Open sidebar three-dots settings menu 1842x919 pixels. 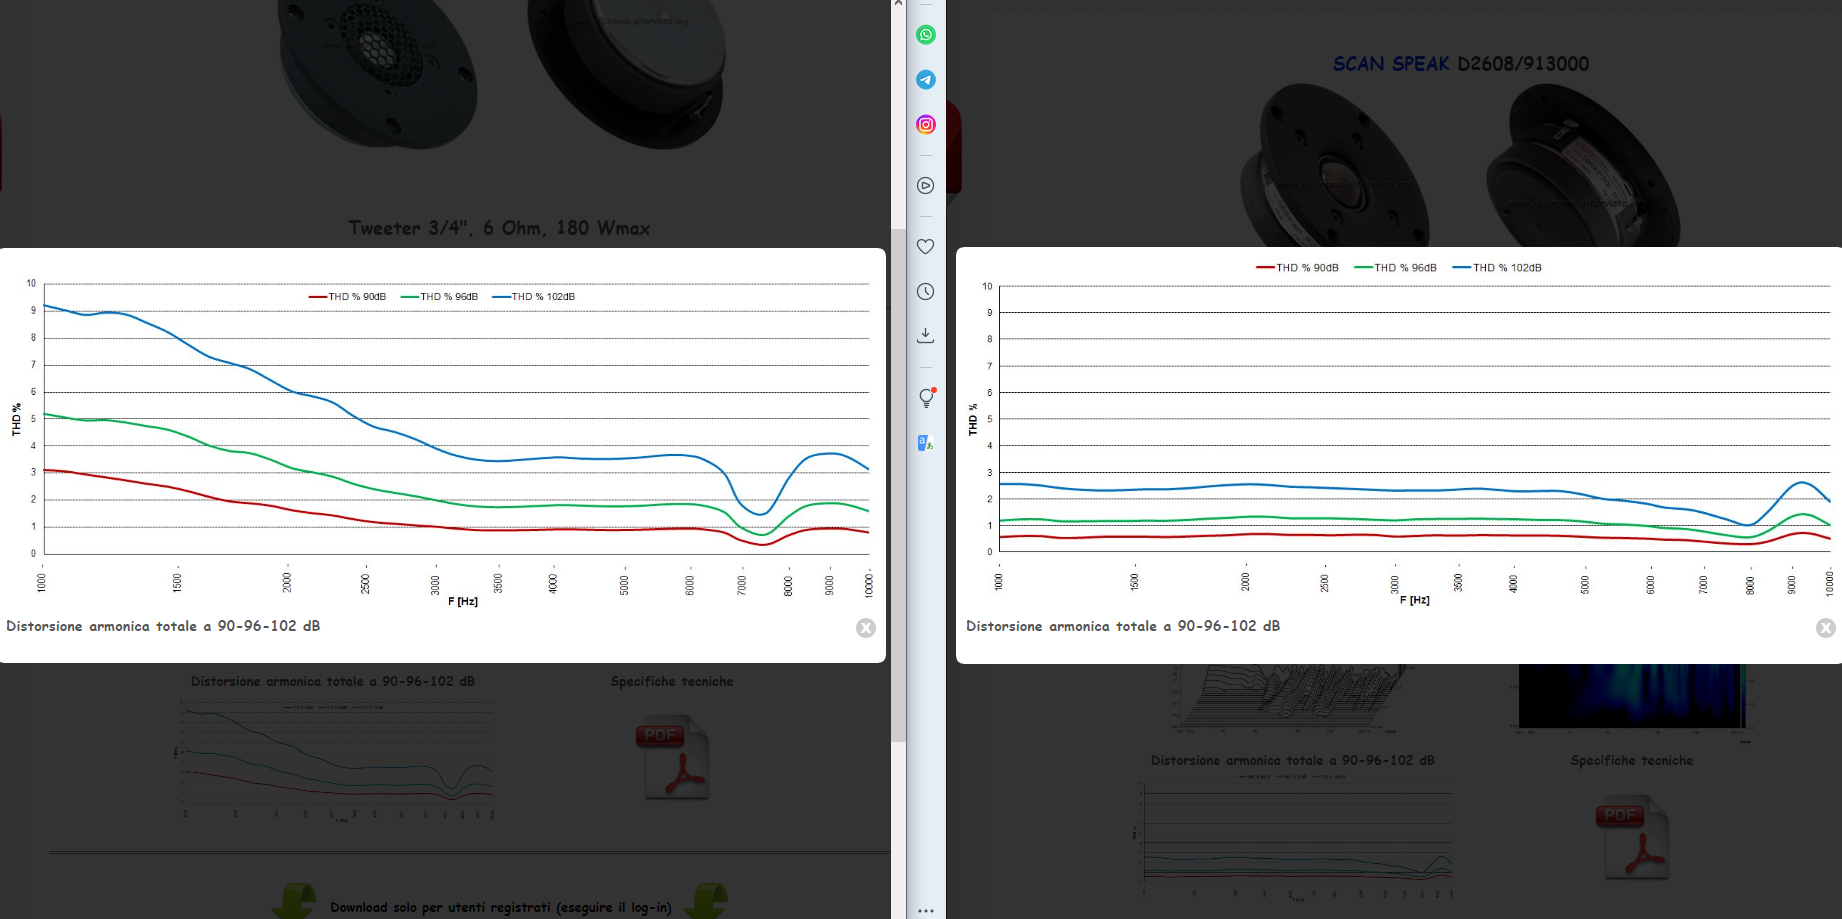point(926,910)
